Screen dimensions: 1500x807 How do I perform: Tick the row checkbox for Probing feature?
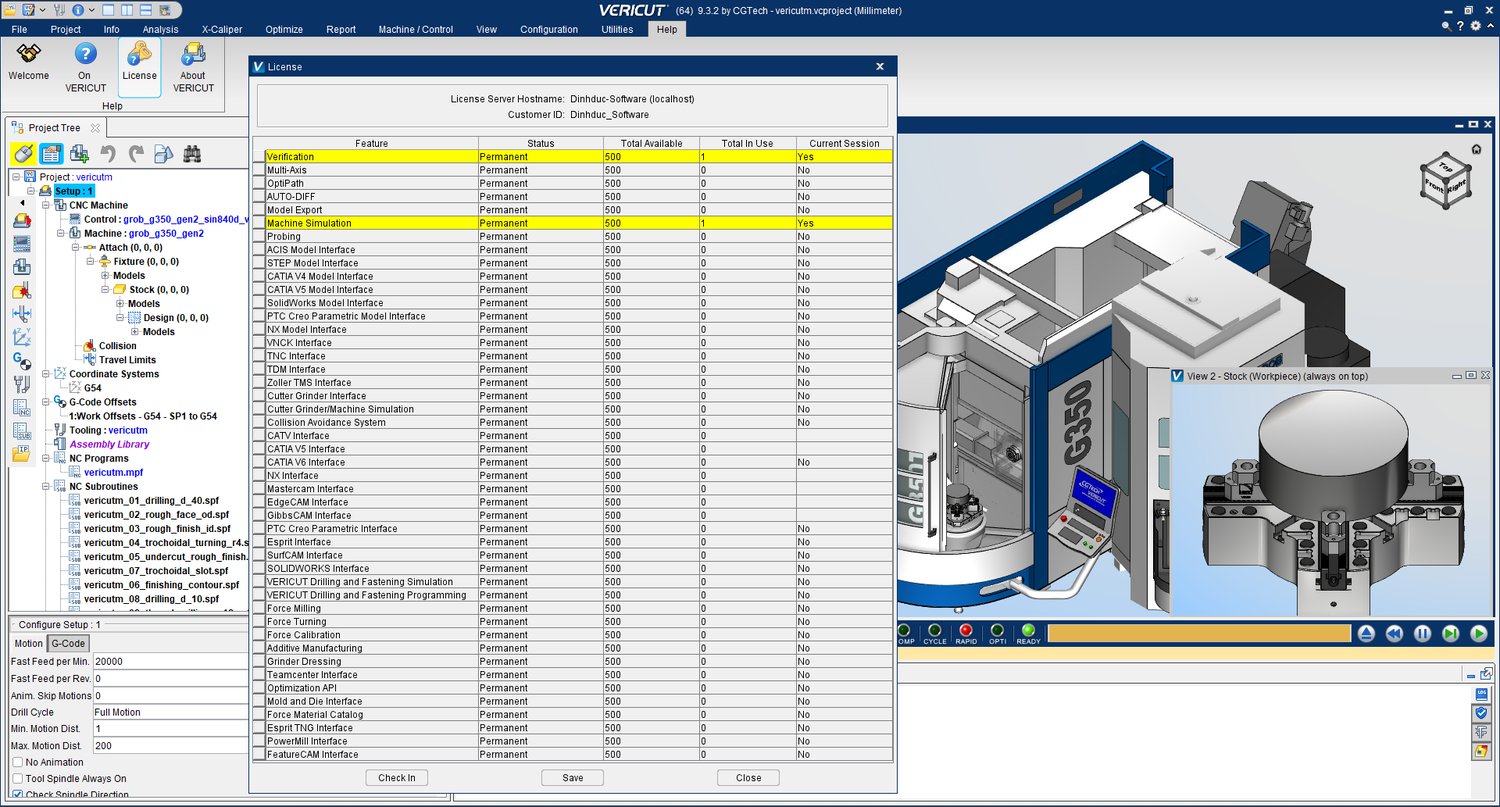(259, 236)
